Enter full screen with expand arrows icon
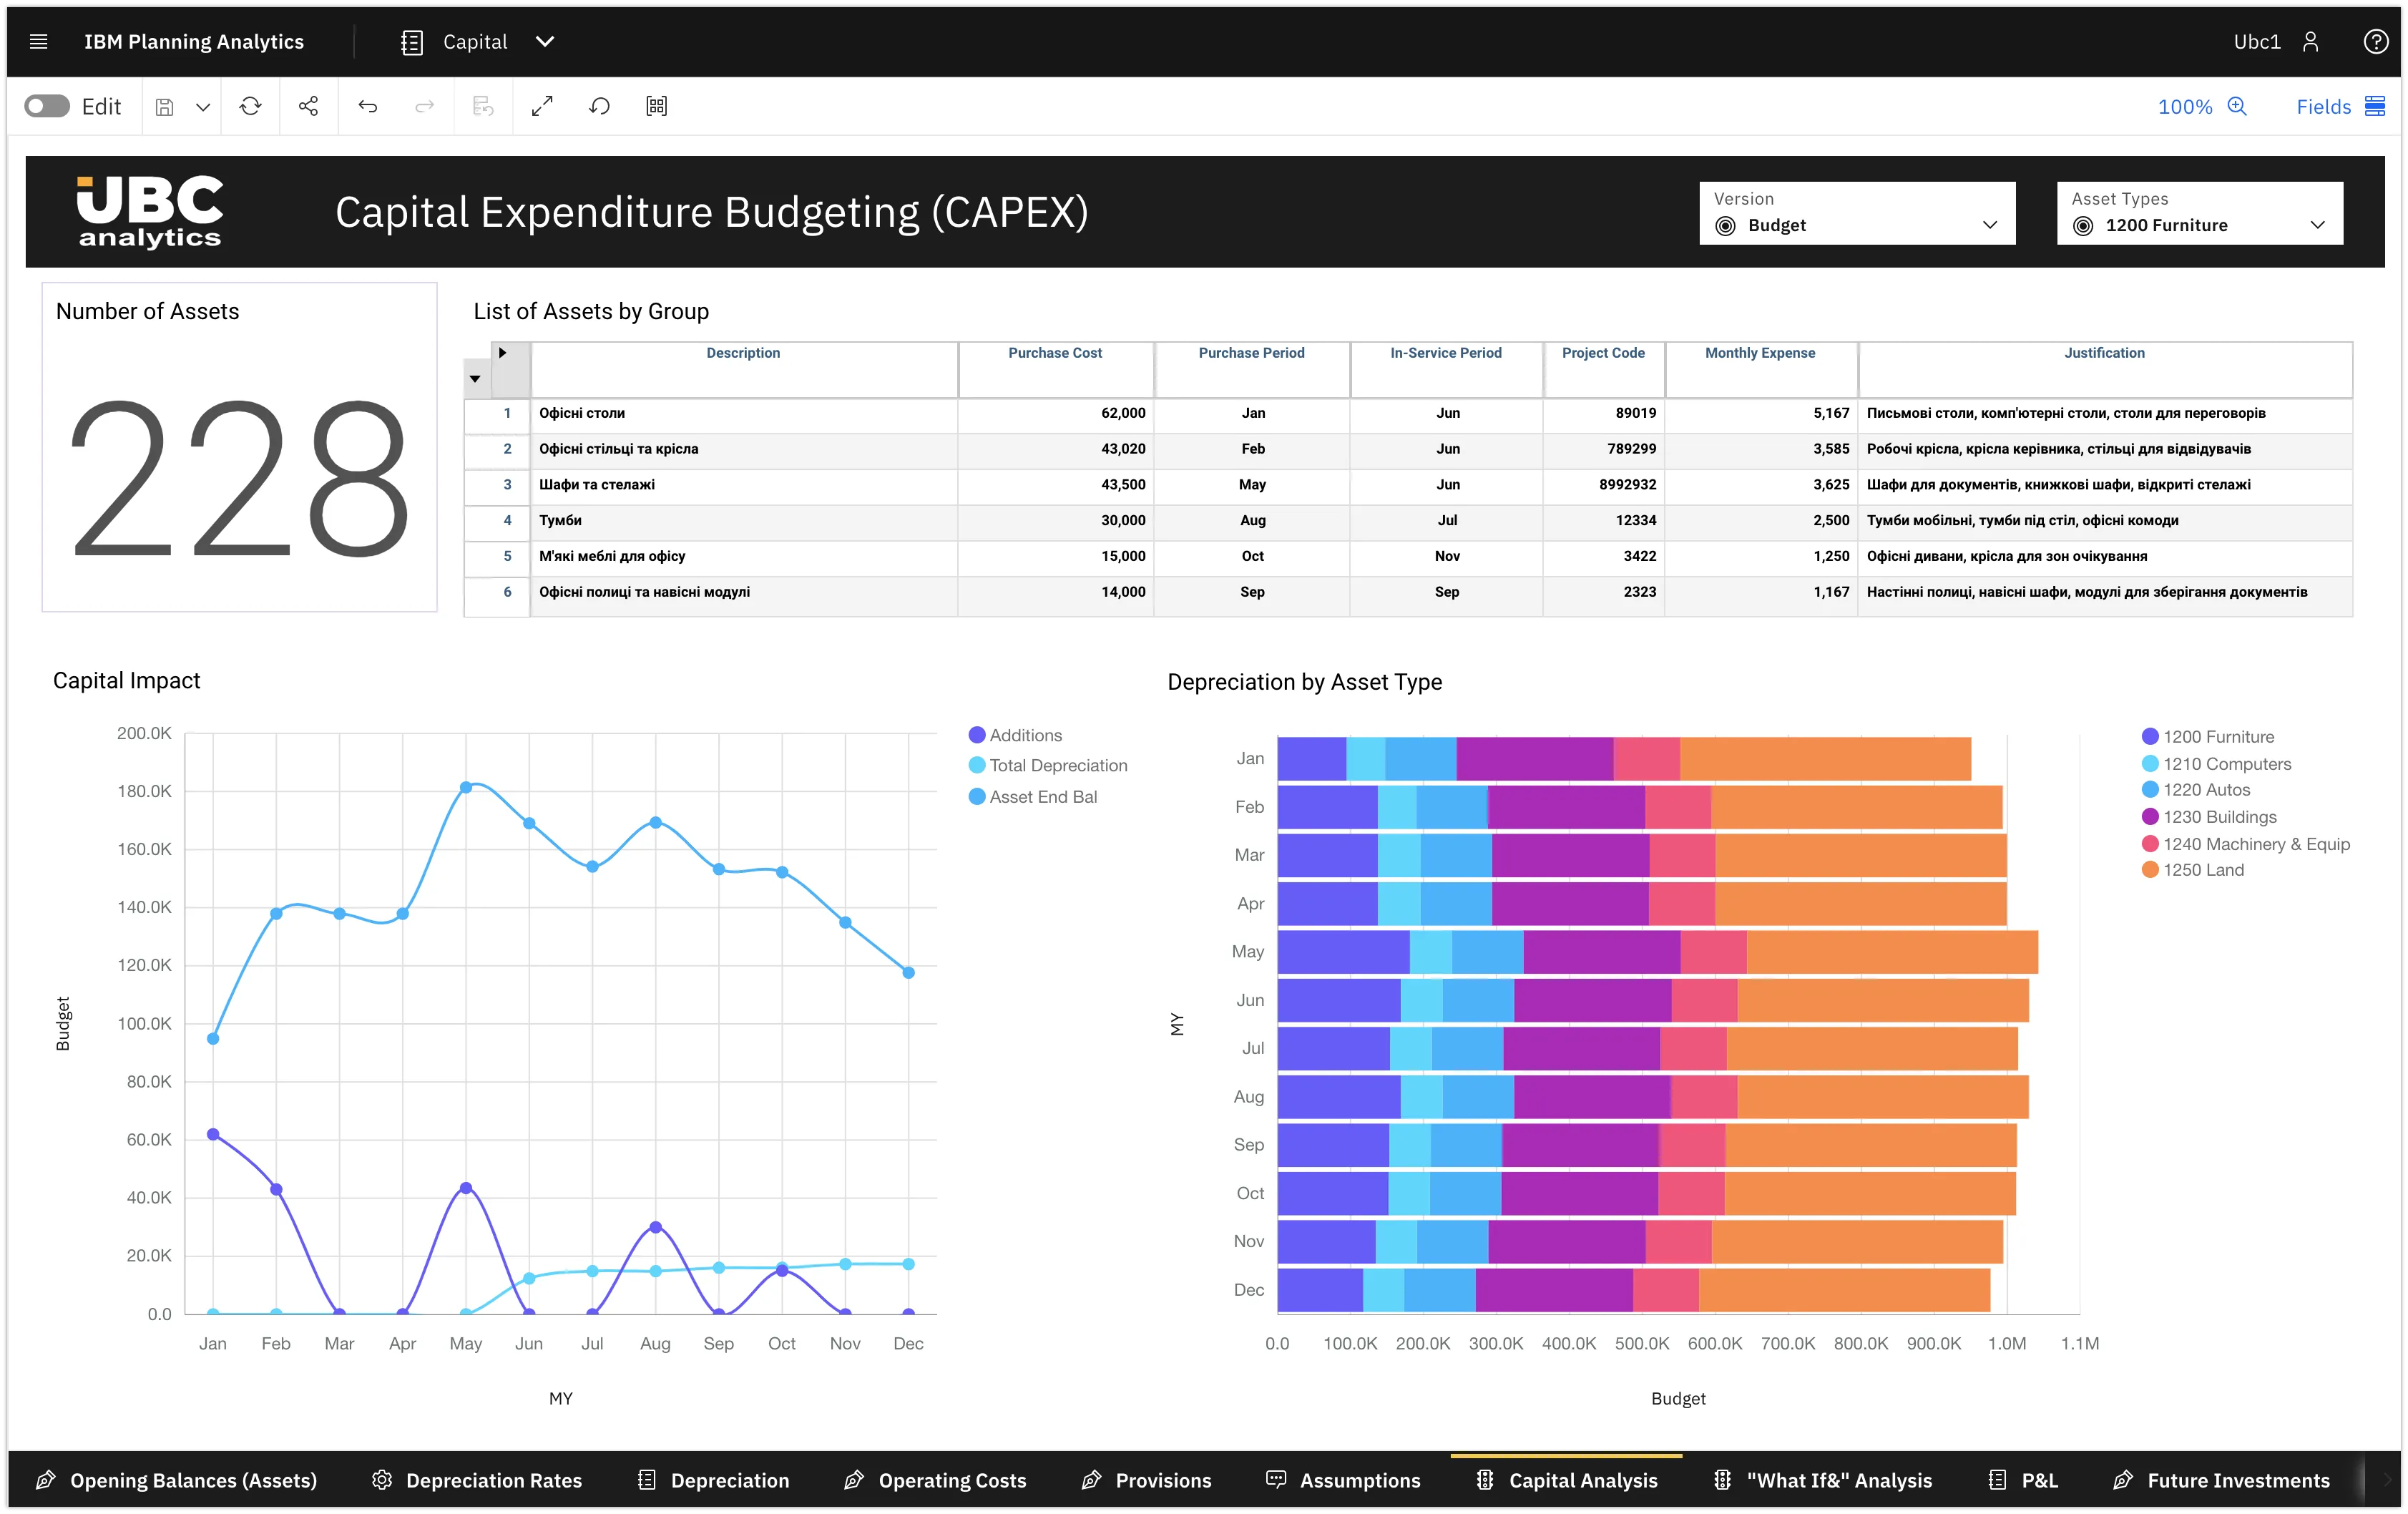Image resolution: width=2408 pixels, height=1514 pixels. click(542, 106)
